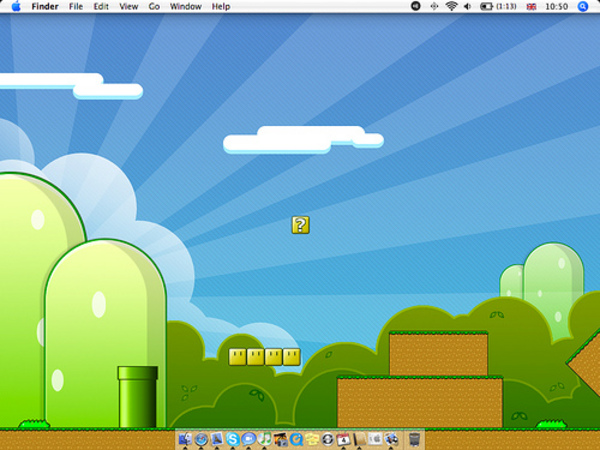Open Address Book from the Dock
Viewport: 600px width, 450px height.
pos(359,439)
